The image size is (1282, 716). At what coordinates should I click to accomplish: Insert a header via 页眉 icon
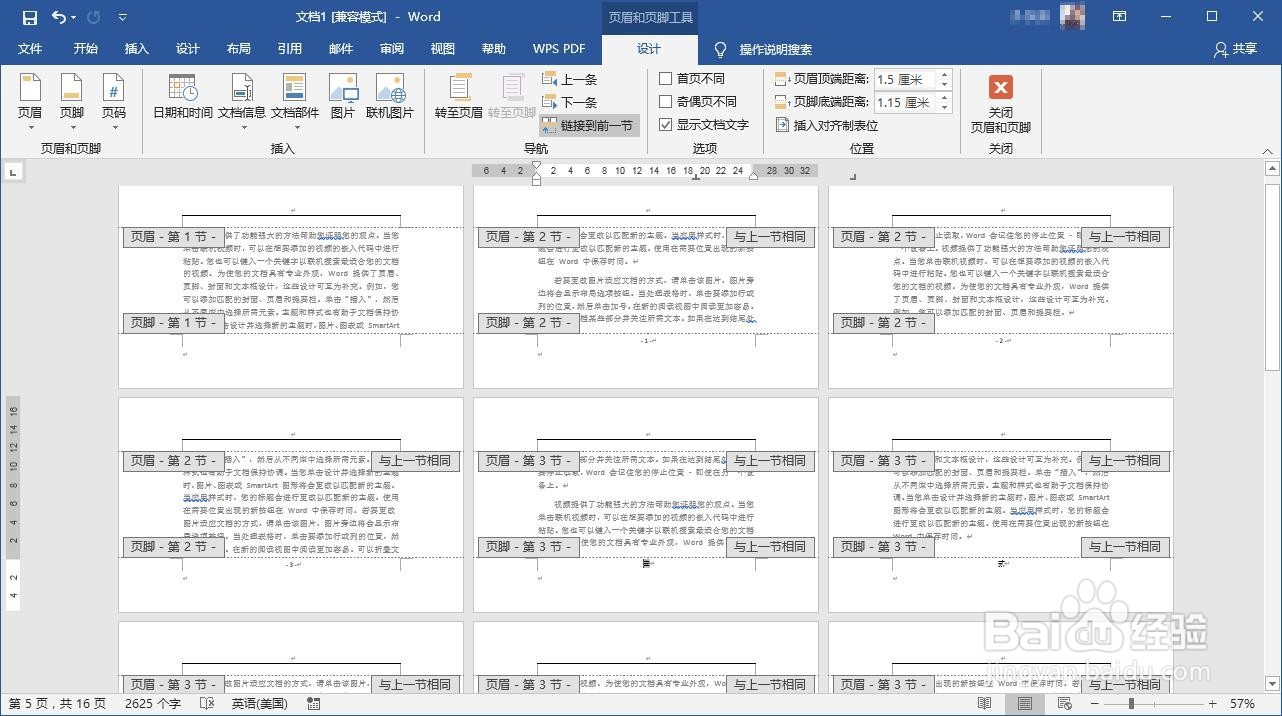point(30,89)
